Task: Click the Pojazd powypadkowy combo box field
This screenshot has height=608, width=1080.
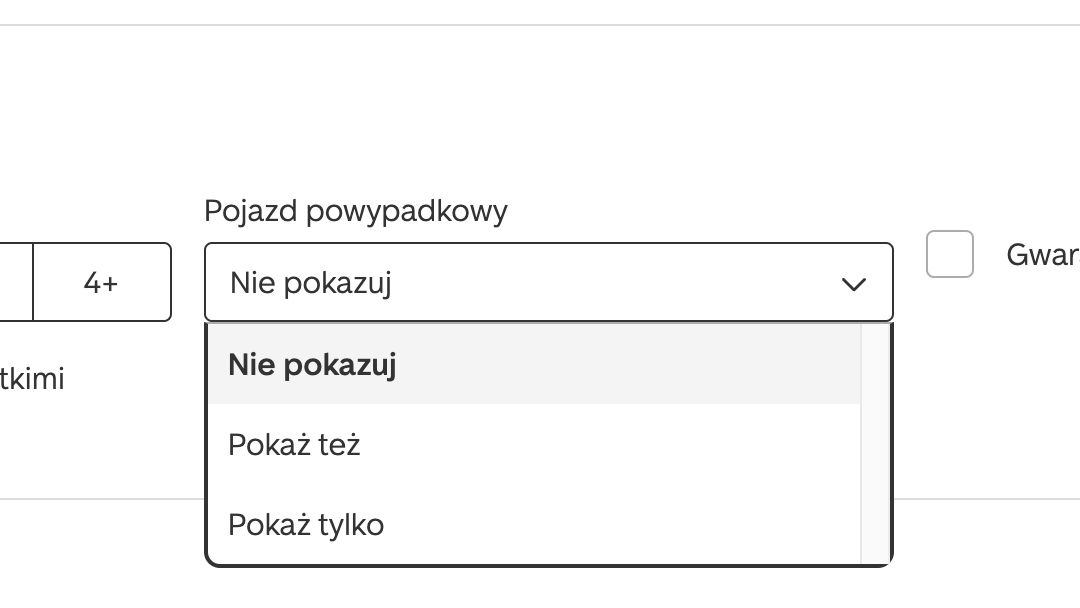Action: [x=548, y=283]
